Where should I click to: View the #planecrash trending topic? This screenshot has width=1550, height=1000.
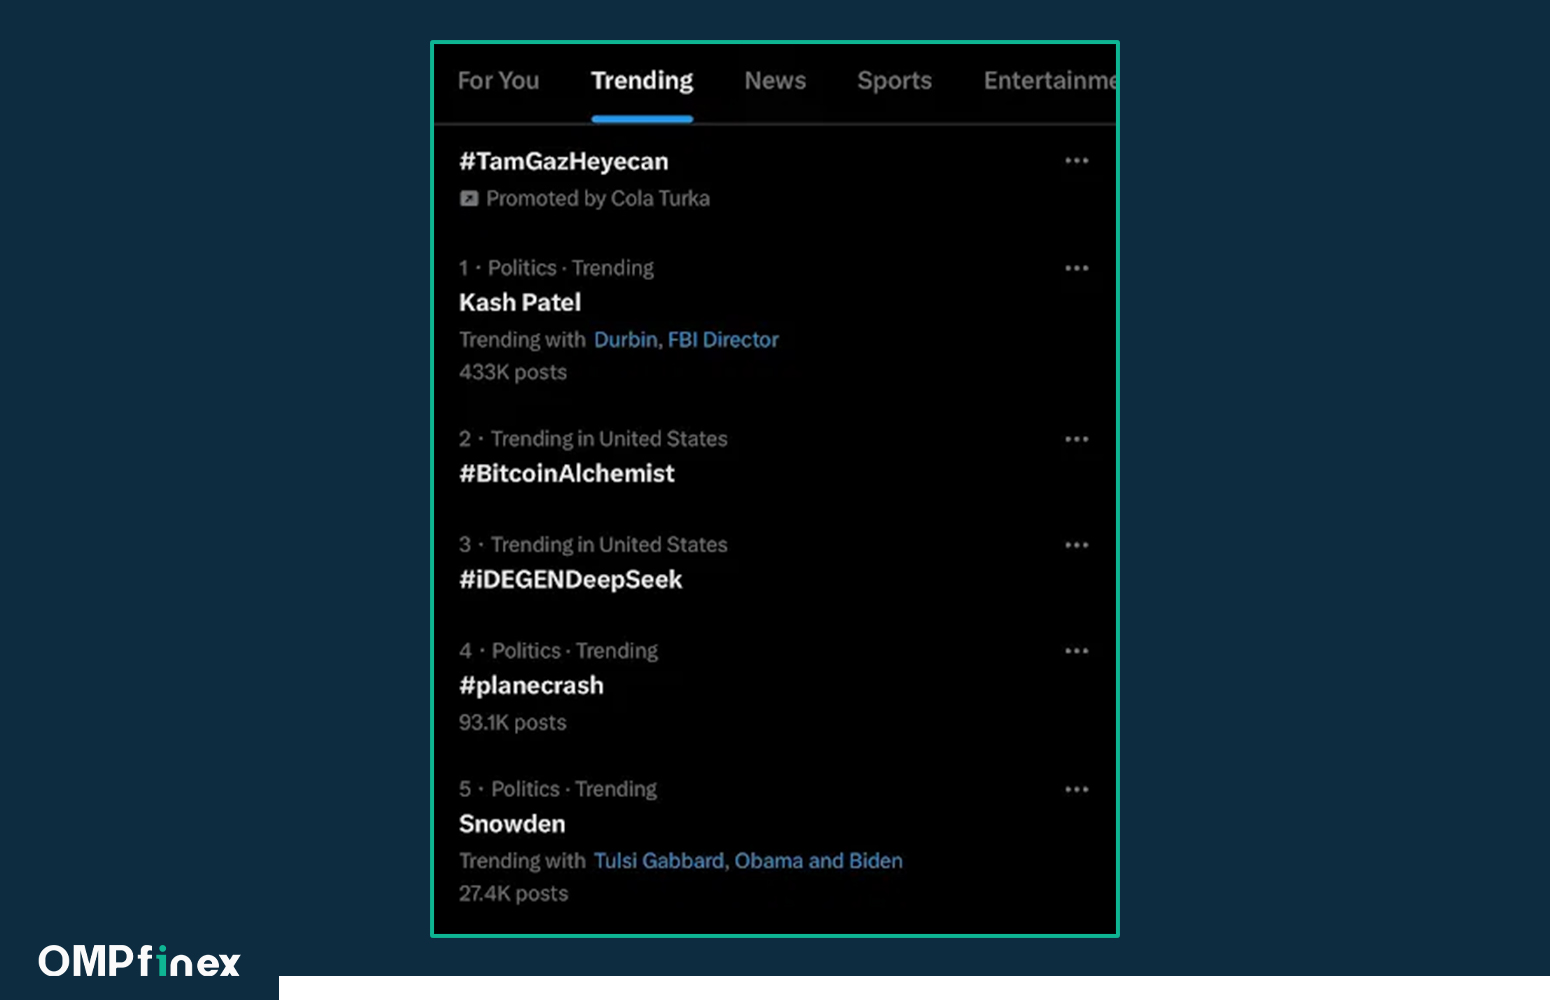click(531, 686)
